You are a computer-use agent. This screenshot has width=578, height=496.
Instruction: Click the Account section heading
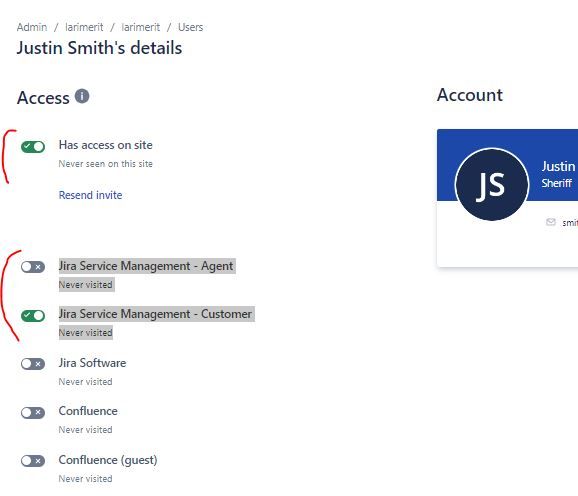tap(470, 95)
